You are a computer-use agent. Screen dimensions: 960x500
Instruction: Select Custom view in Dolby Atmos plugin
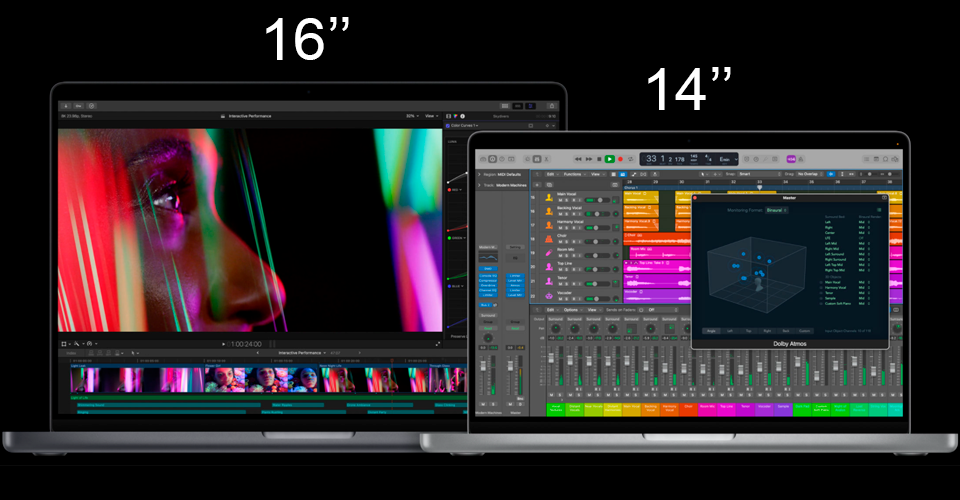pyautogui.click(x=804, y=330)
